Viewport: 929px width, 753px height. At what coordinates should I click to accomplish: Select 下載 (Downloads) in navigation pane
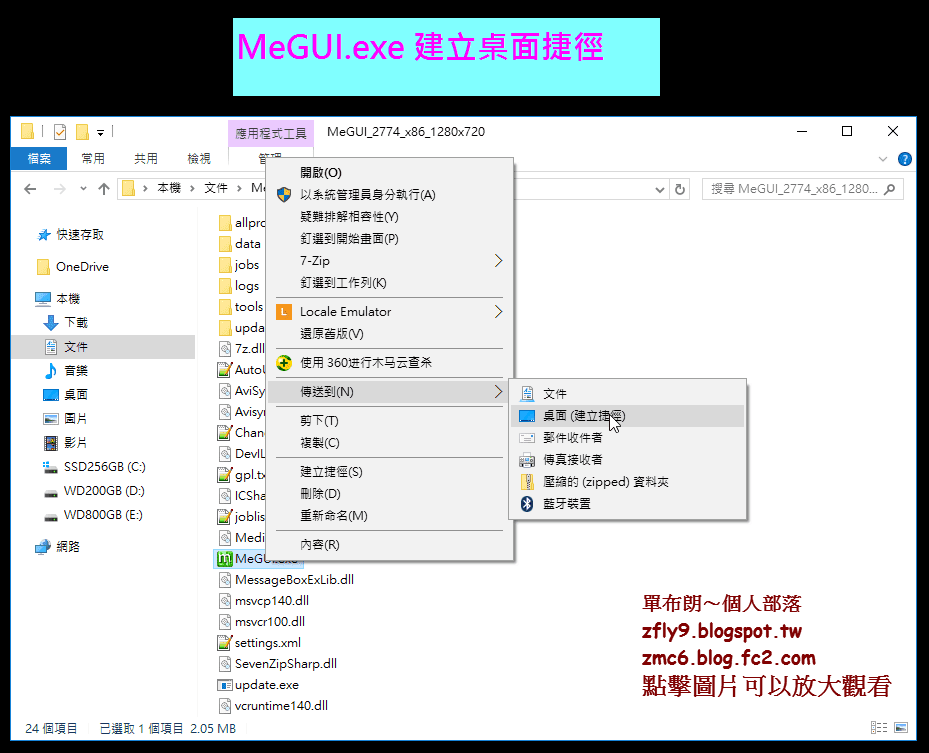point(76,323)
